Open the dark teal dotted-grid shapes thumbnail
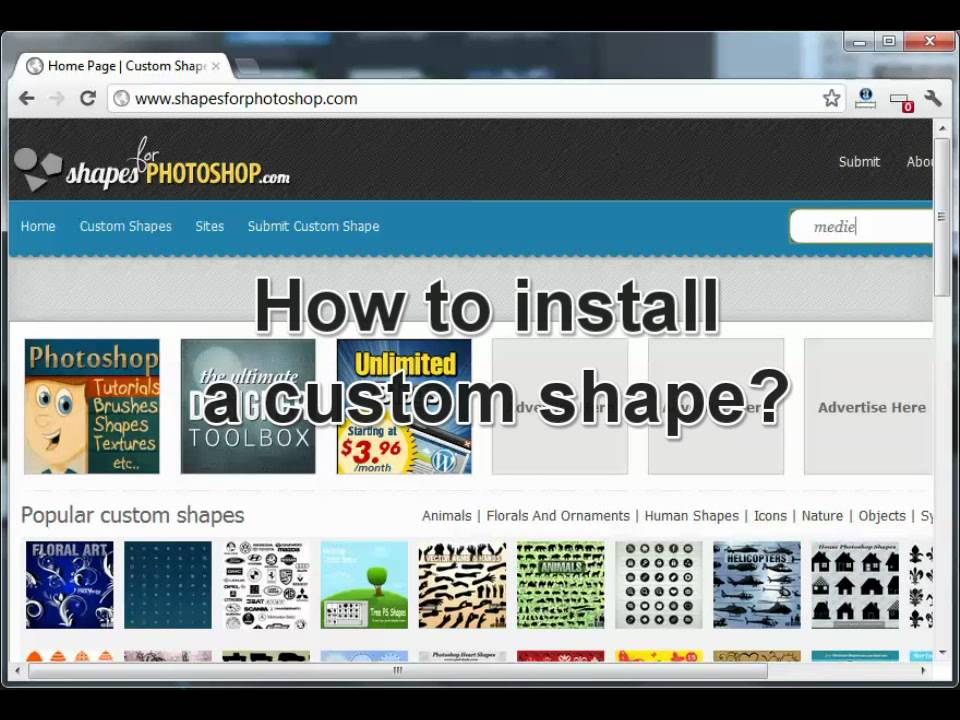This screenshot has height=720, width=960. pos(168,585)
